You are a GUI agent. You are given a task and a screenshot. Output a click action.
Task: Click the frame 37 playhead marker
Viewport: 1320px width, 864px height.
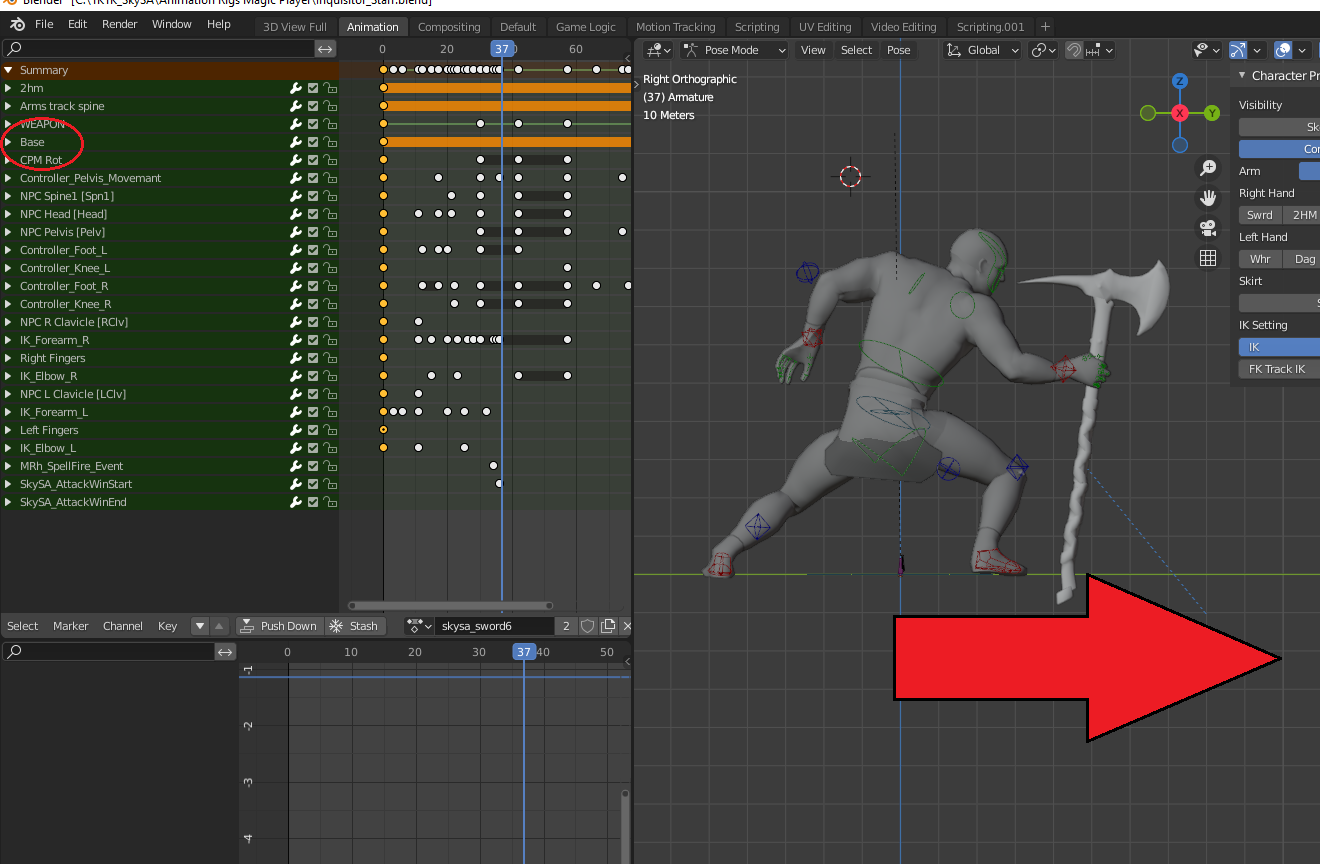point(501,48)
